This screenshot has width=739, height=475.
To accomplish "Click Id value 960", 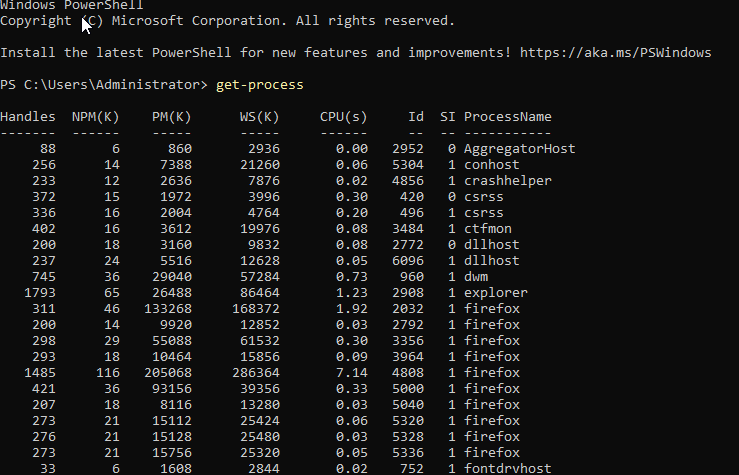I will [411, 277].
